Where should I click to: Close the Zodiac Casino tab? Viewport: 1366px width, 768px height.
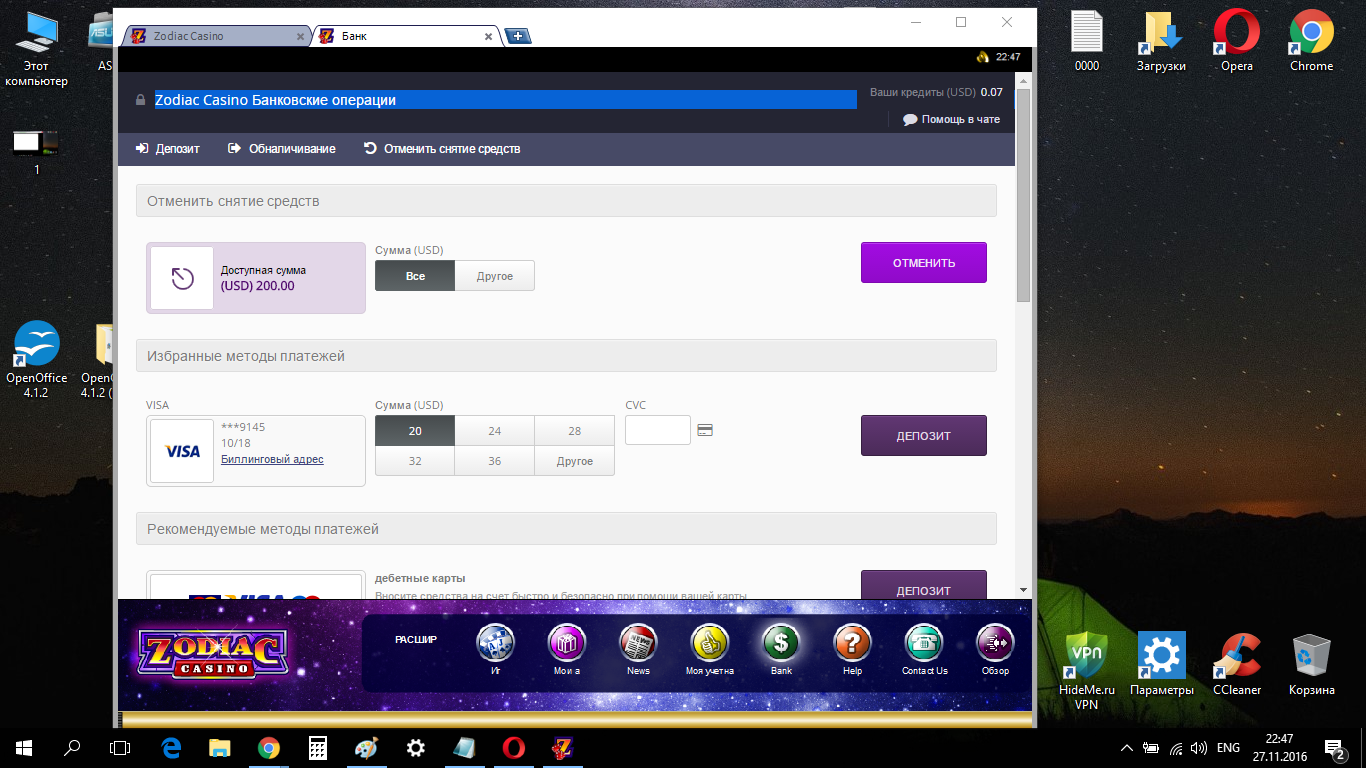click(x=300, y=36)
